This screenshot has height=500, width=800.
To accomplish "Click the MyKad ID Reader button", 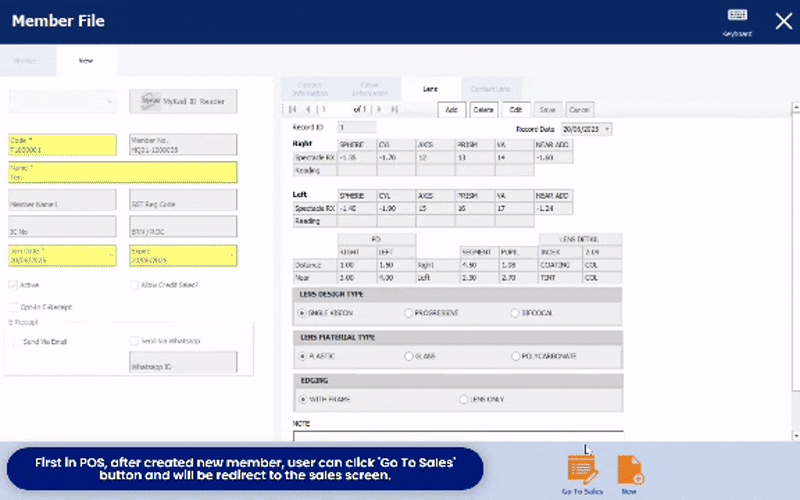I will point(183,101).
